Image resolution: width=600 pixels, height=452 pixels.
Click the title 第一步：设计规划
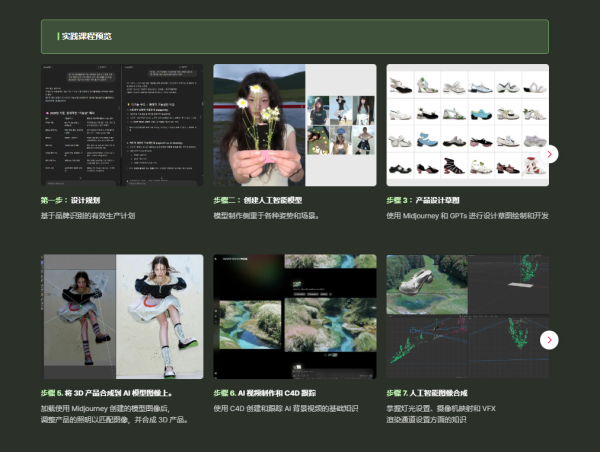[x=70, y=200]
